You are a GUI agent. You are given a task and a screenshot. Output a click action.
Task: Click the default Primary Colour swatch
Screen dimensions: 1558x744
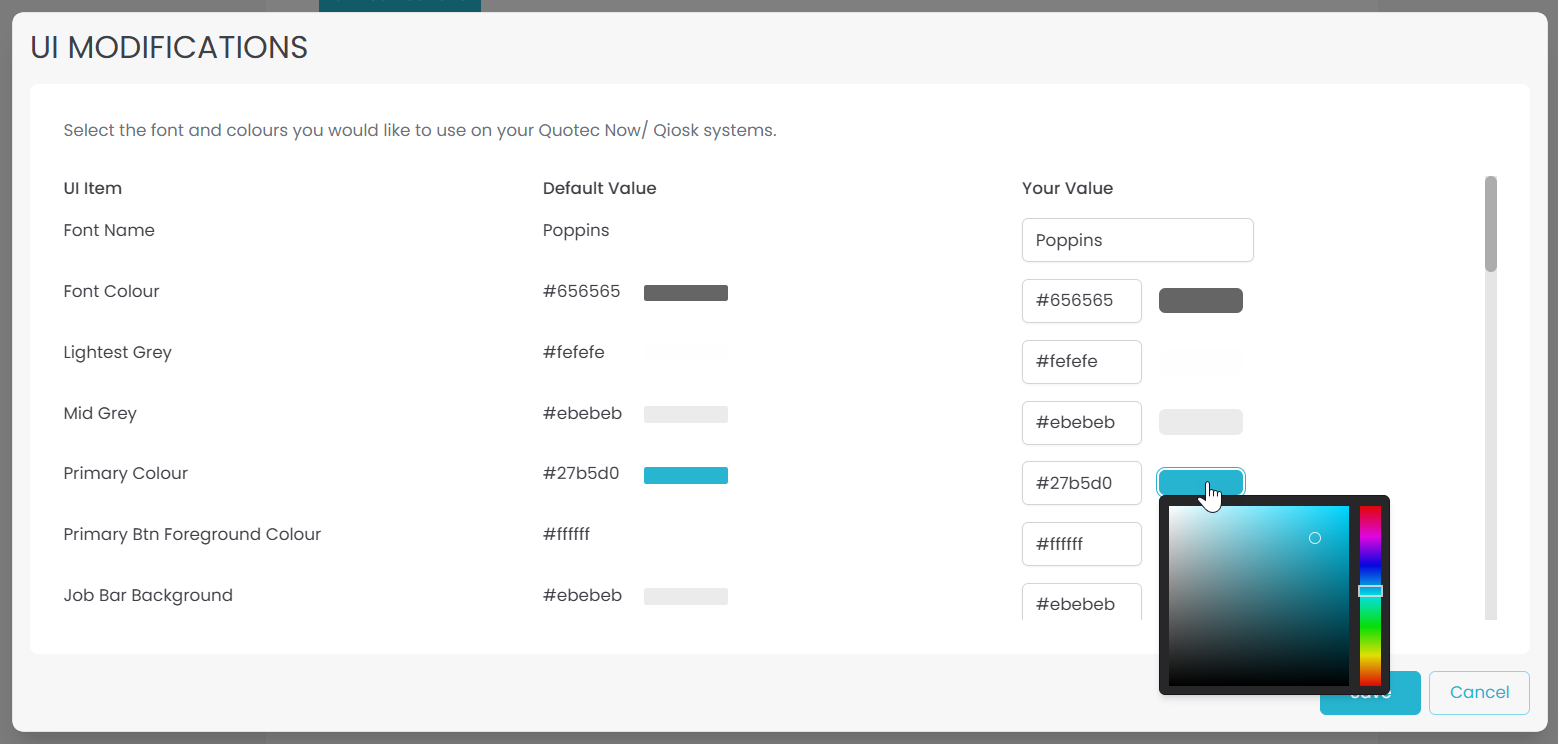(686, 475)
